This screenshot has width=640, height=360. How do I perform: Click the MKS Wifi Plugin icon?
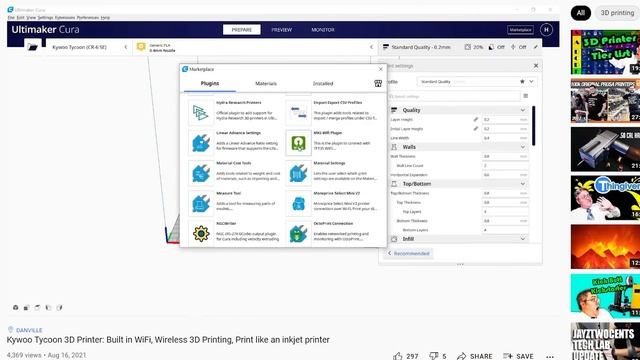click(x=298, y=143)
